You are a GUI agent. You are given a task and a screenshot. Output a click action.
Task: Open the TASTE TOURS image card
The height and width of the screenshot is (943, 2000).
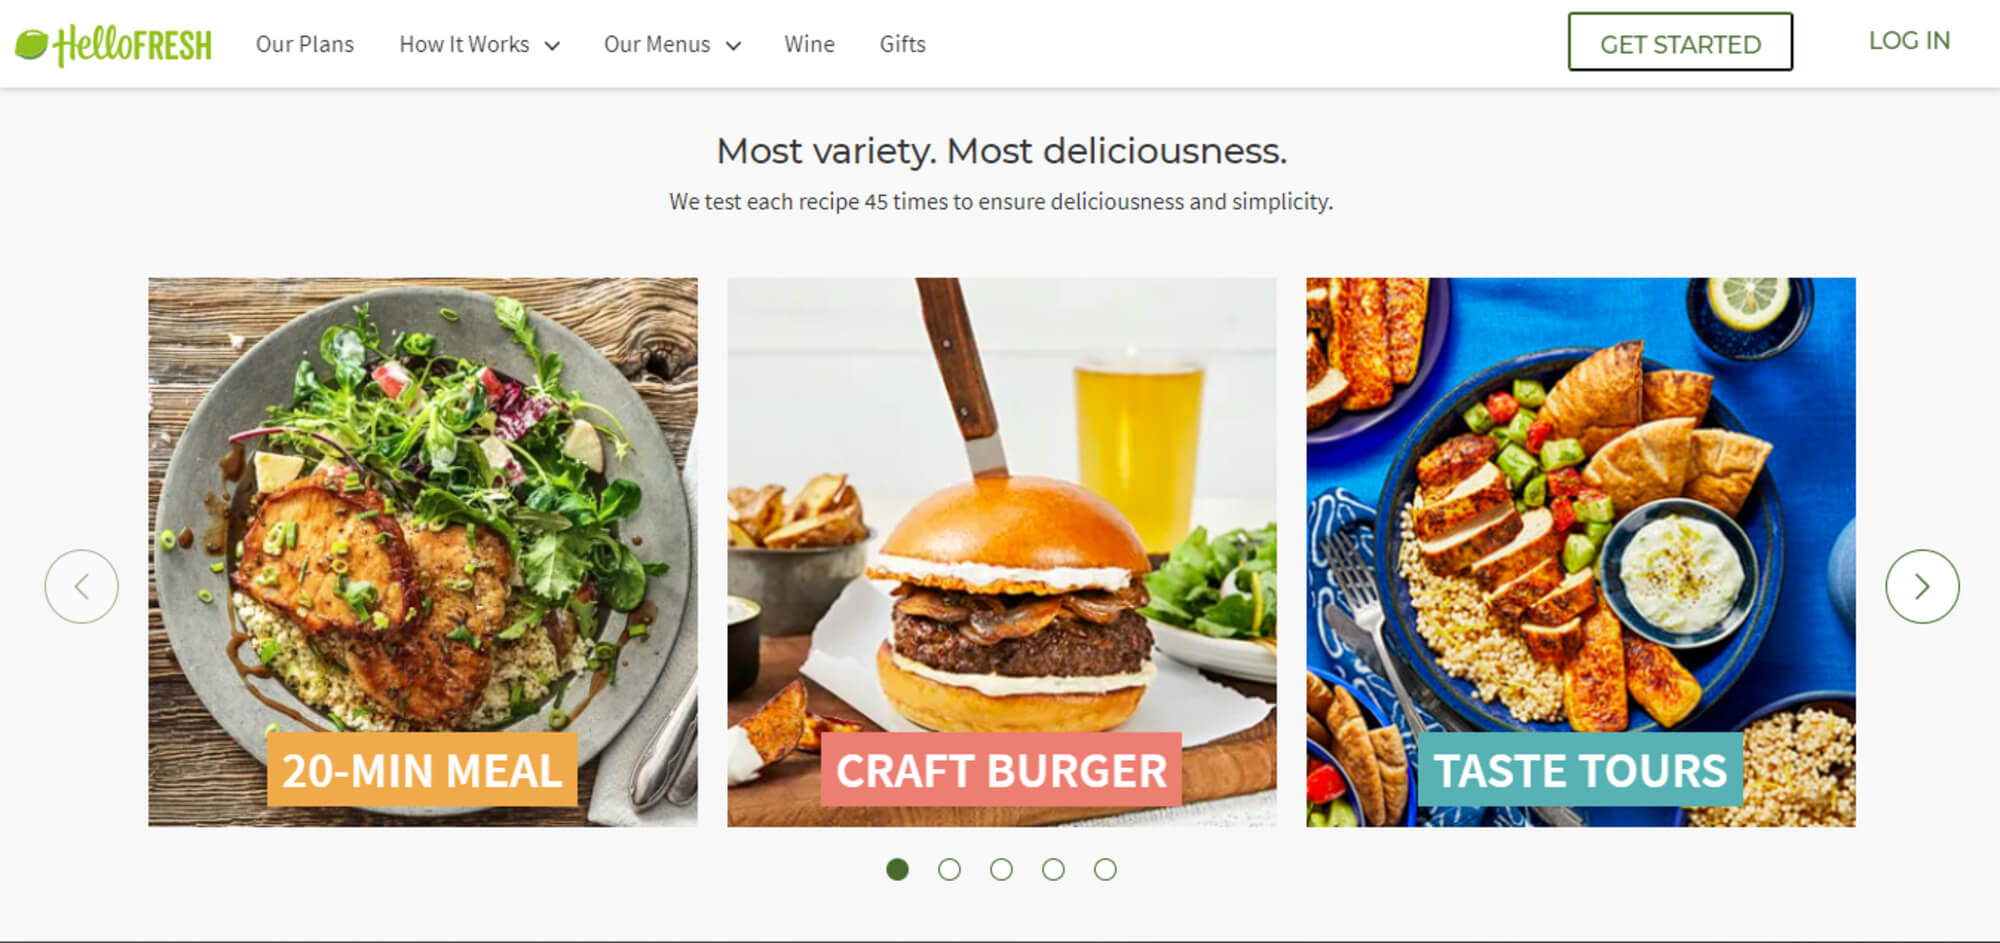1581,552
